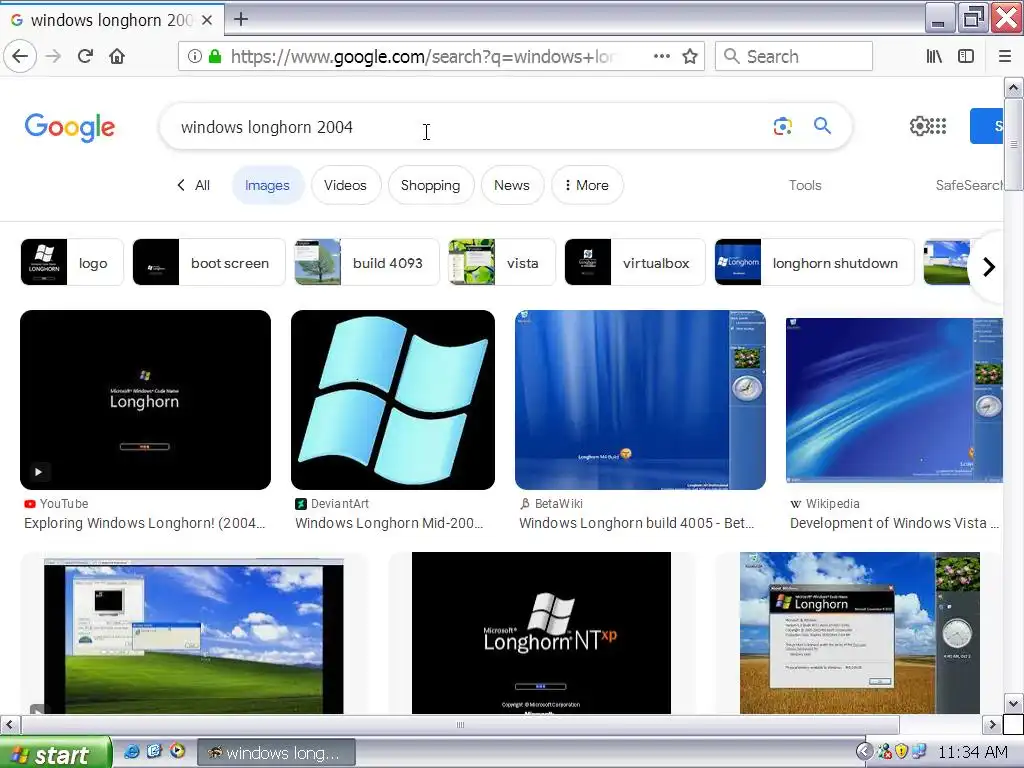Click the blue magnifier search icon
Viewport: 1024px width, 768px height.
point(822,125)
